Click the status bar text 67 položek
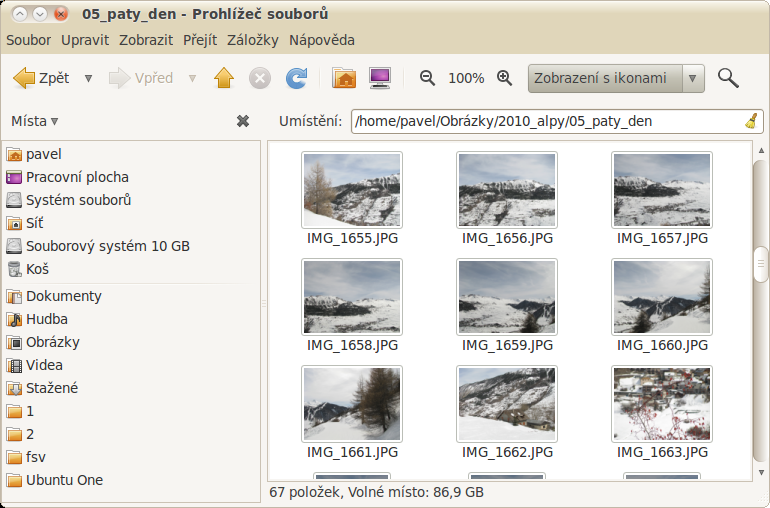The height and width of the screenshot is (508, 770). (303, 492)
